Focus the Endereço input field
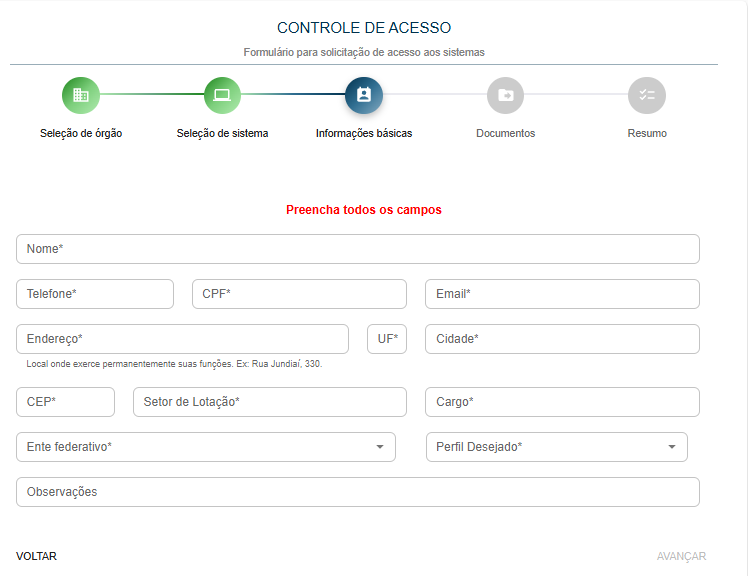 182,339
